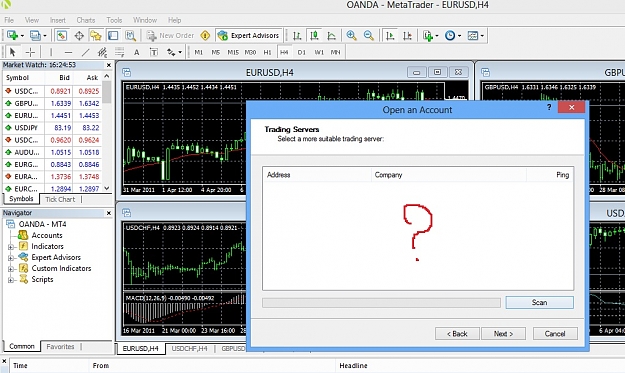The width and height of the screenshot is (625, 373).
Task: Set timeframe to M30
Action: coord(250,52)
